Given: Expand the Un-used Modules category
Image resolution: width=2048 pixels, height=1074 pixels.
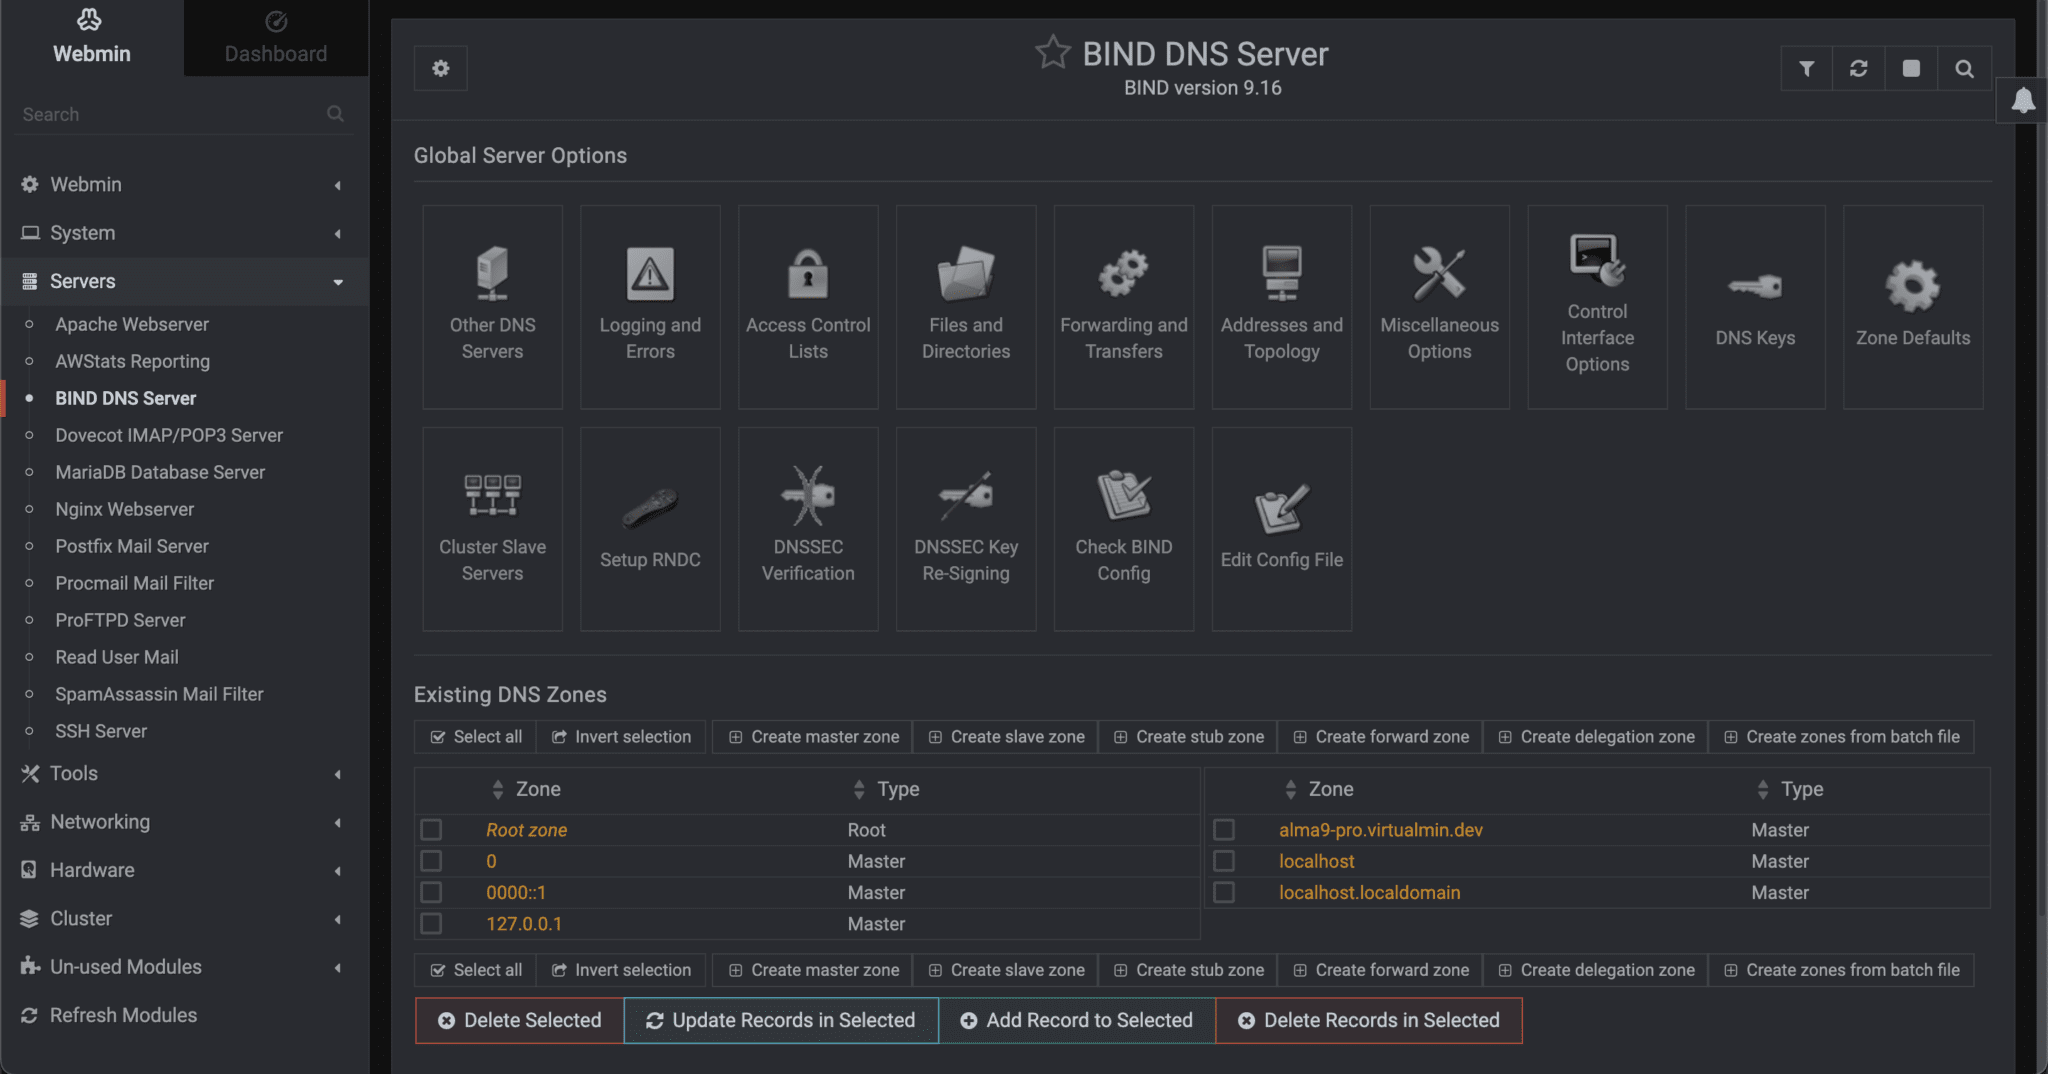Looking at the screenshot, I should pos(184,967).
